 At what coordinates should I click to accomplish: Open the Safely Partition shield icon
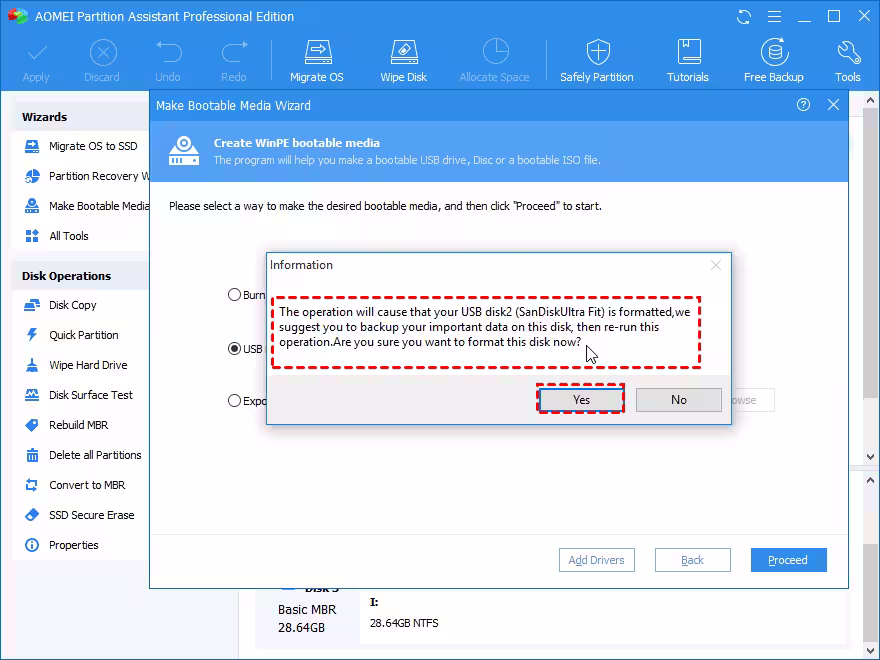tap(598, 53)
